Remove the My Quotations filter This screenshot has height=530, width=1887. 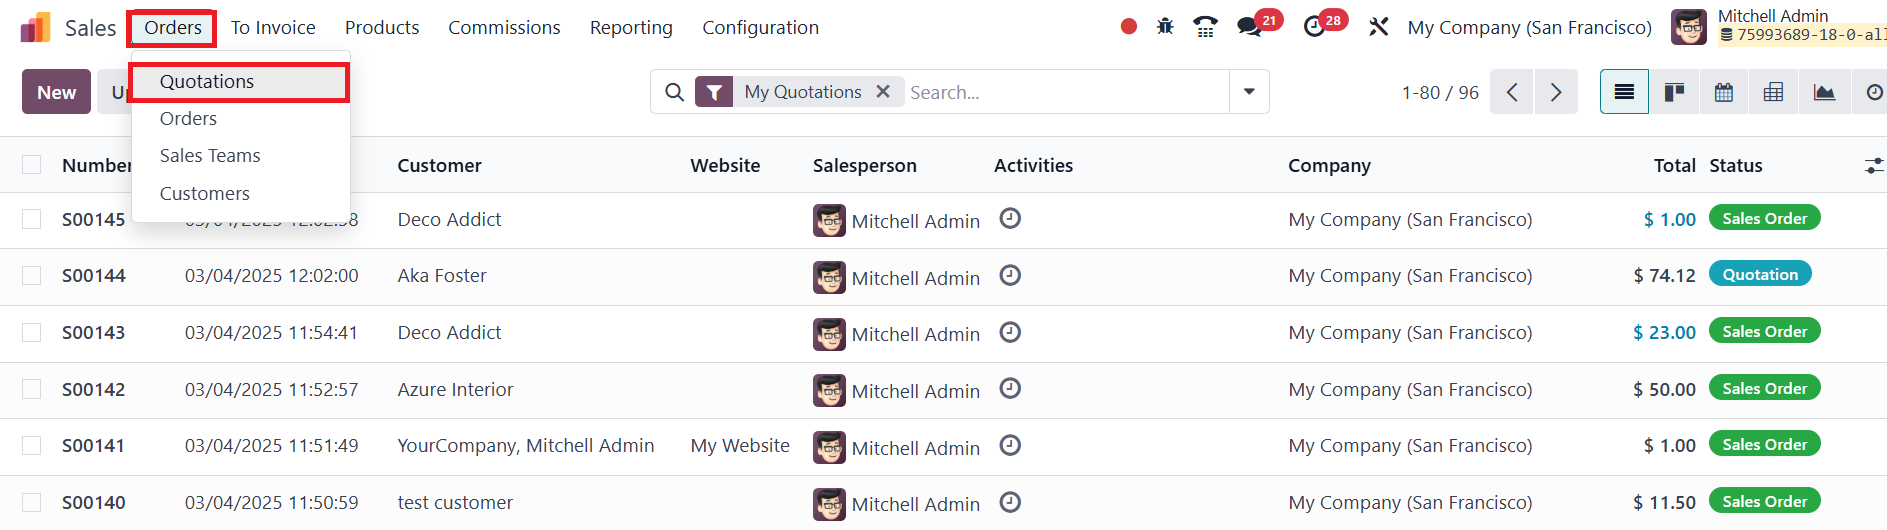point(883,92)
